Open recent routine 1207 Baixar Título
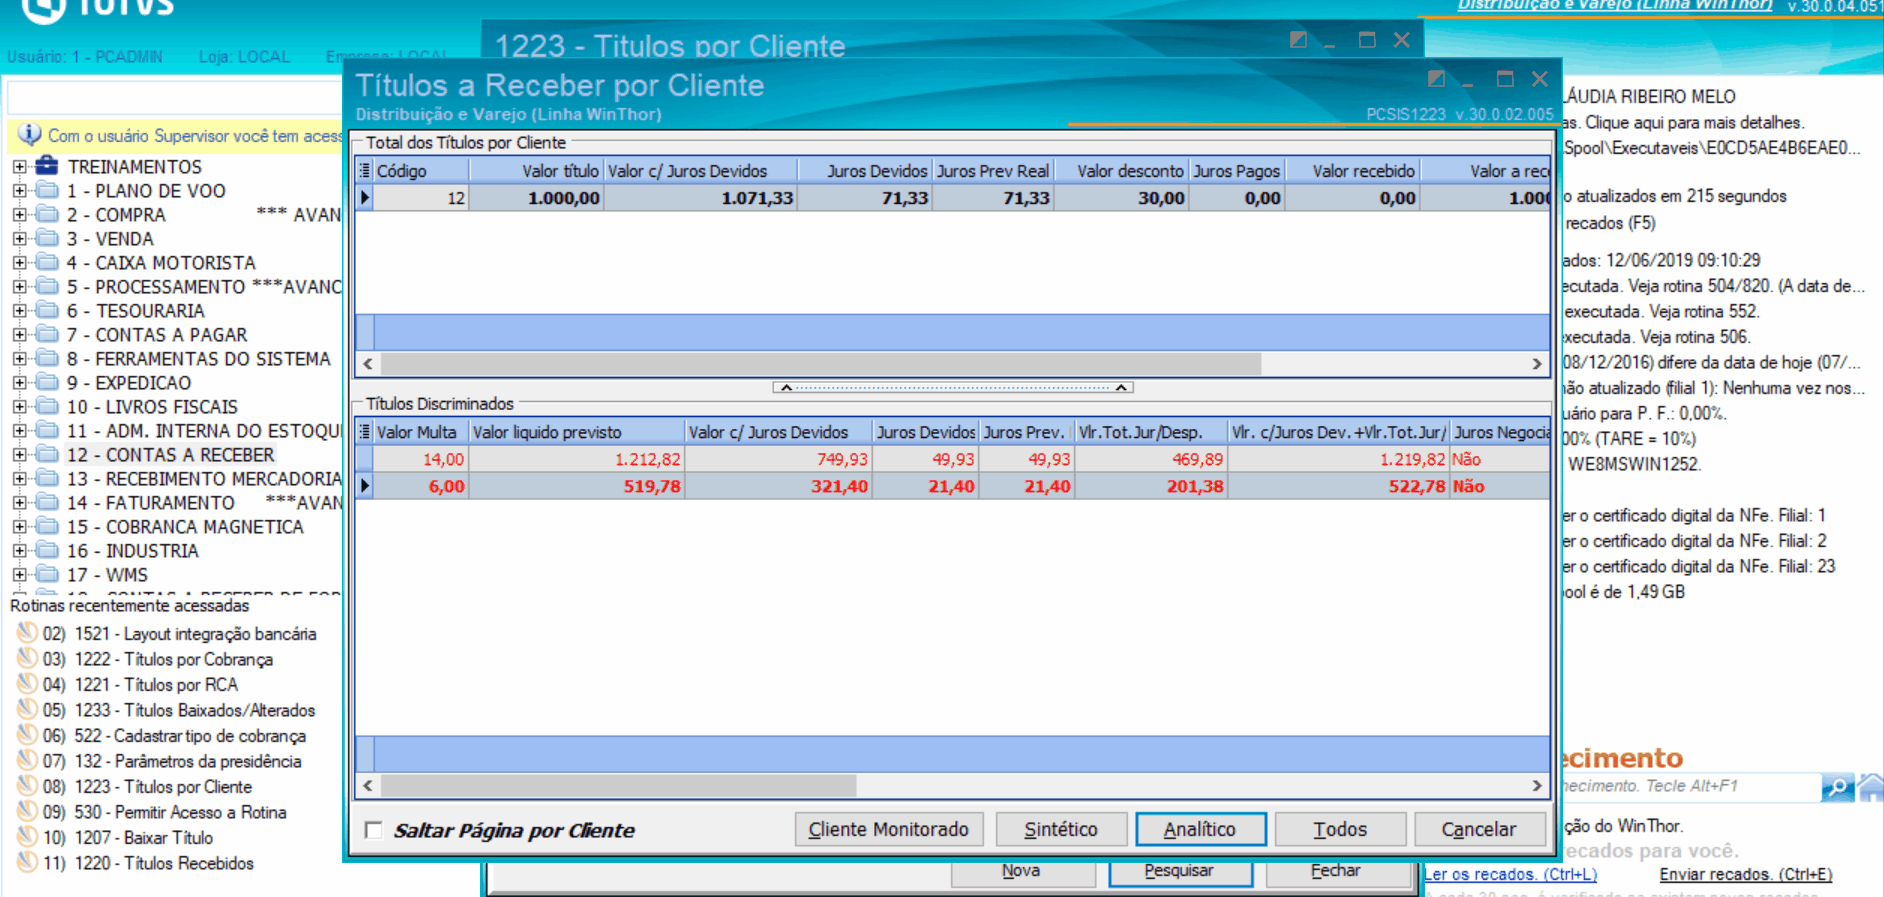 coord(143,838)
